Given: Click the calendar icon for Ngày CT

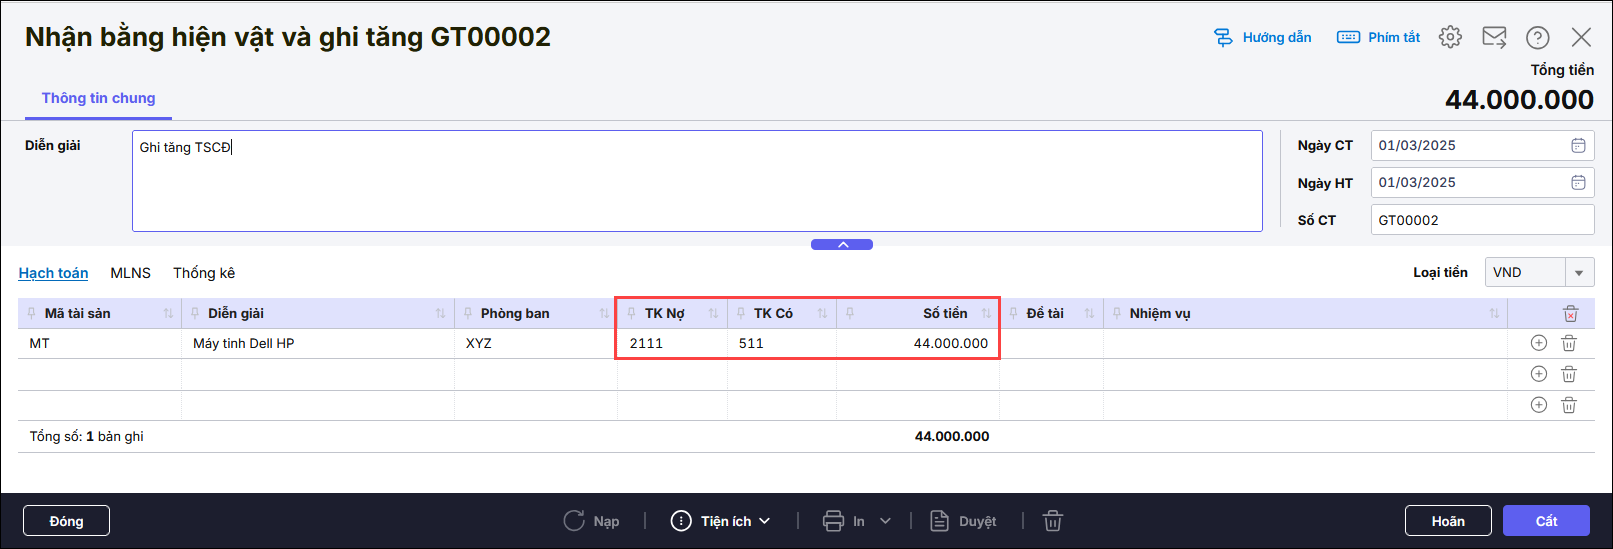Looking at the screenshot, I should [1578, 146].
